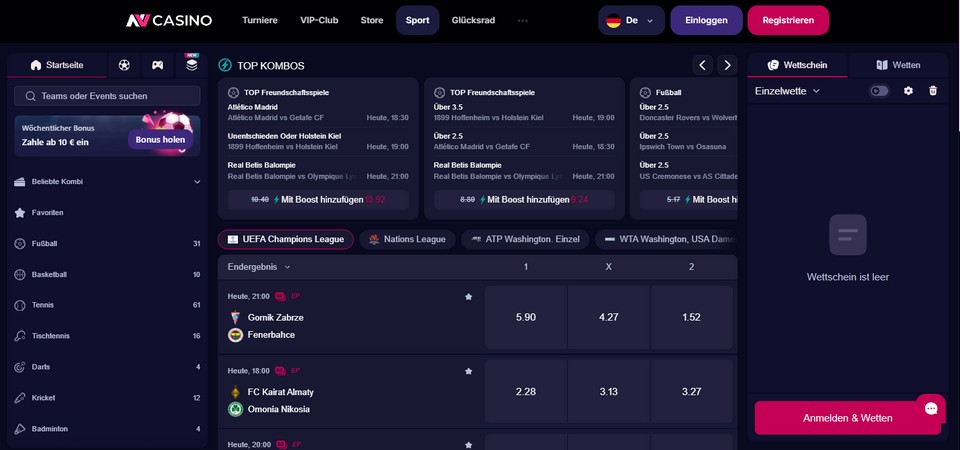Click the stats icon for FC Kairat Almaty match
The width and height of the screenshot is (960, 450).
pos(280,371)
